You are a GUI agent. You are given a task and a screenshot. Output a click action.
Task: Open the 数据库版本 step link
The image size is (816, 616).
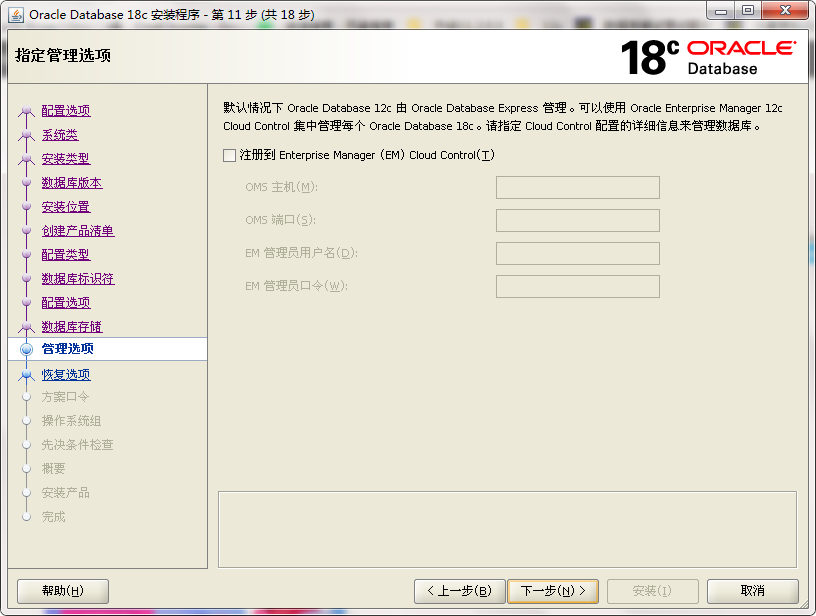(72, 183)
